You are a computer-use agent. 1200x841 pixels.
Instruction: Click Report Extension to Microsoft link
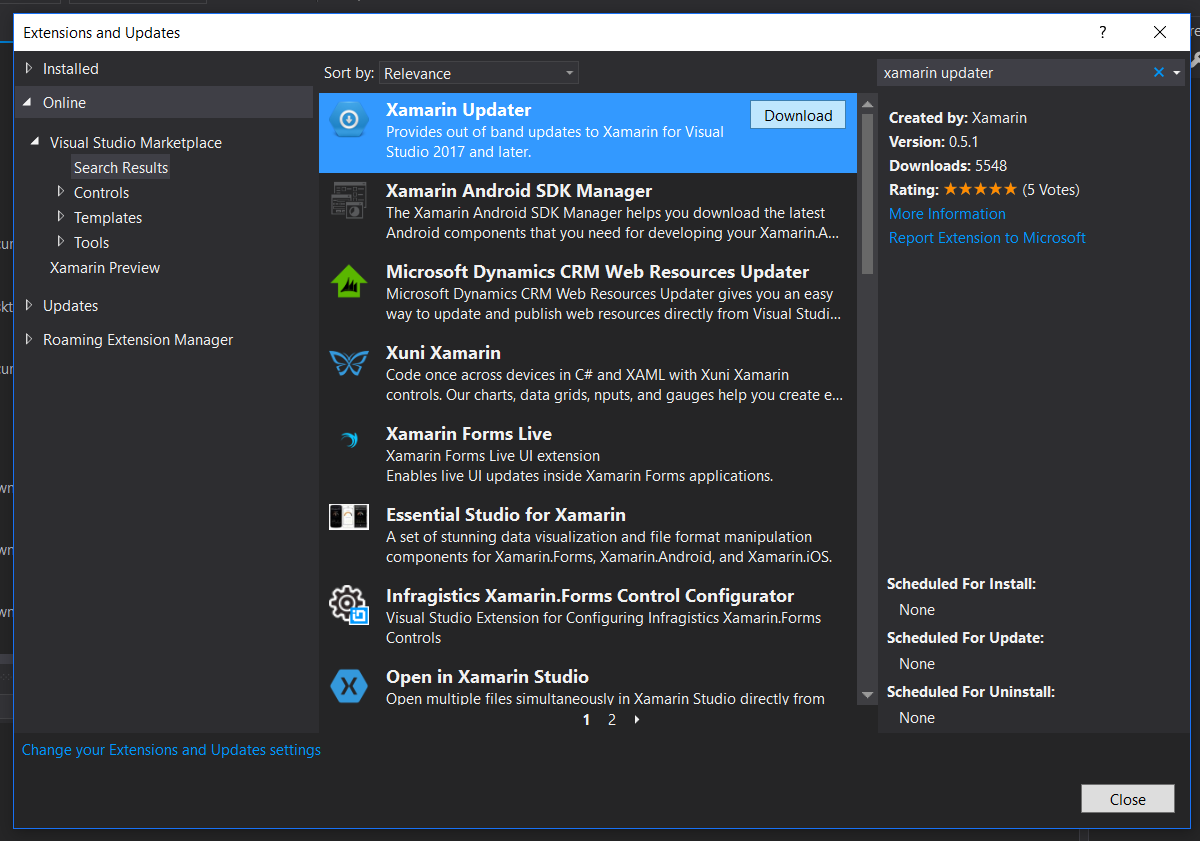tap(987, 238)
